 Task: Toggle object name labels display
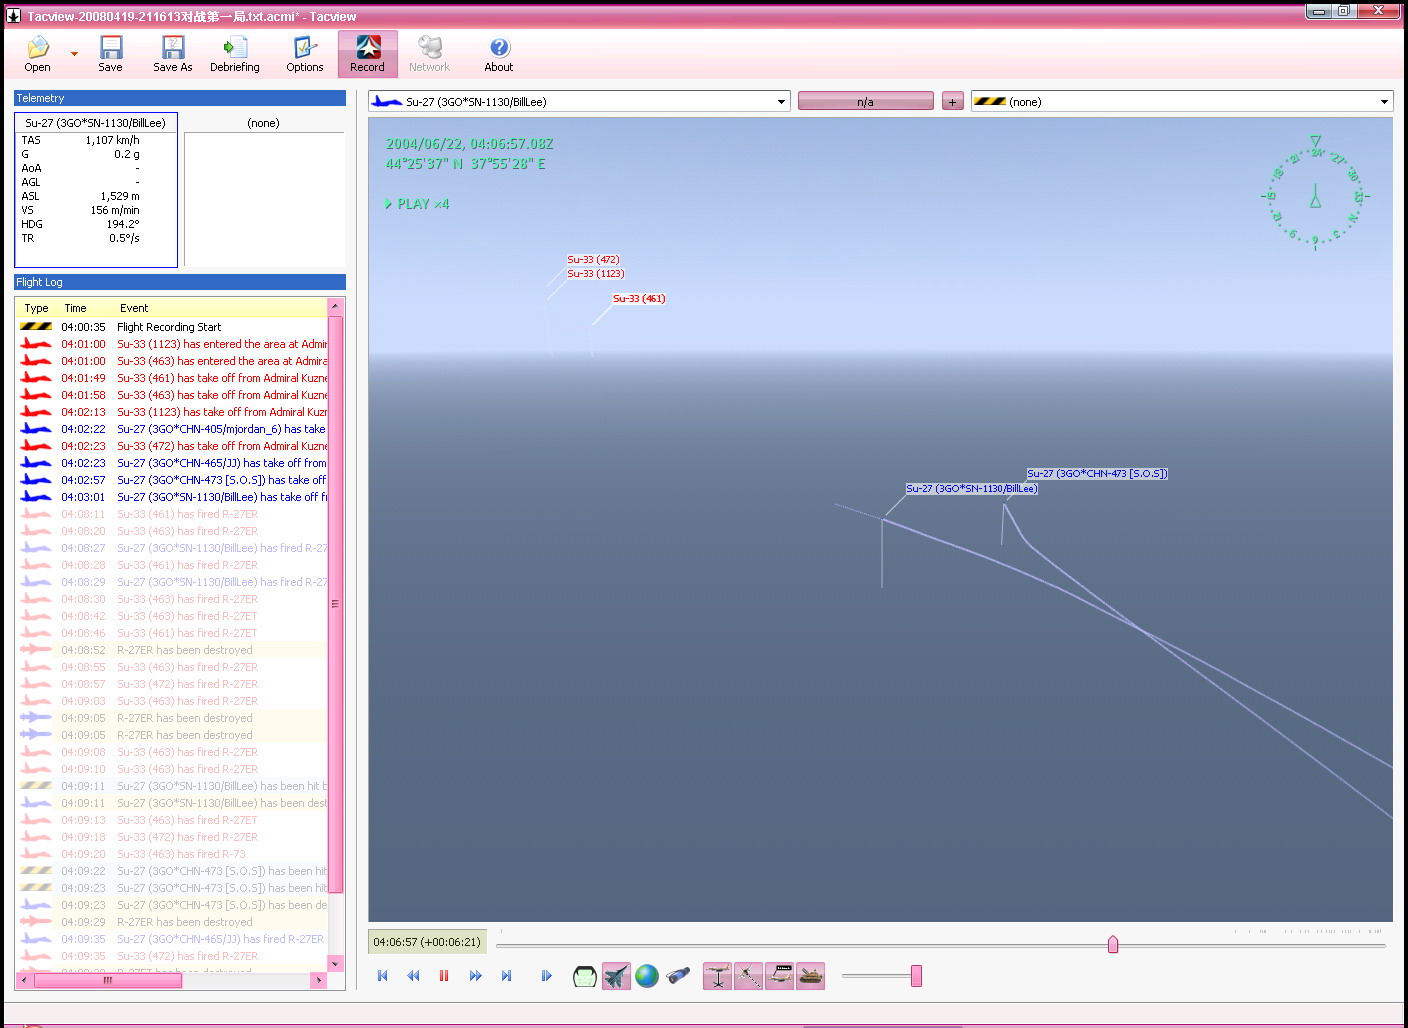coord(780,976)
